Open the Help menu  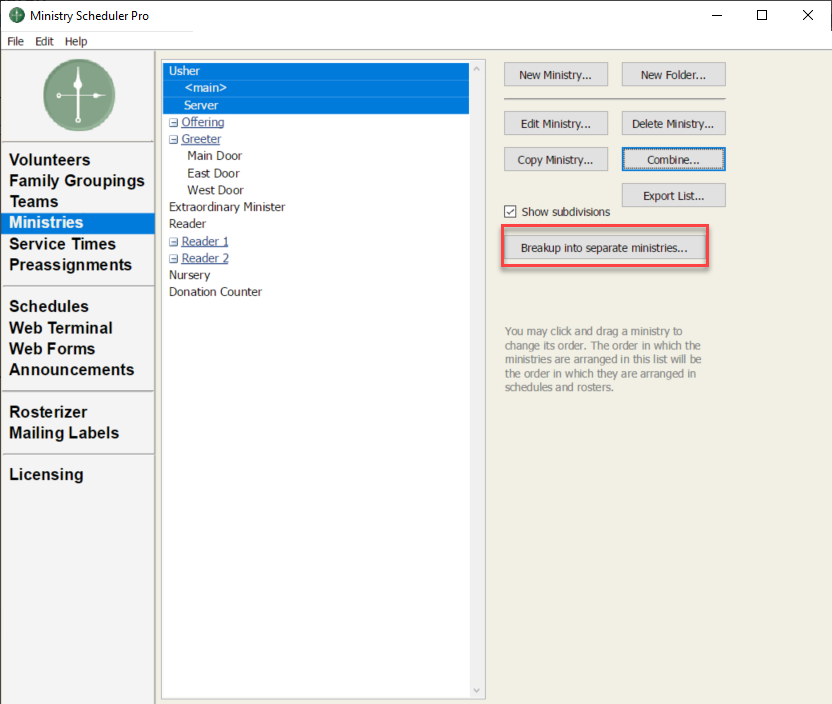pyautogui.click(x=76, y=41)
